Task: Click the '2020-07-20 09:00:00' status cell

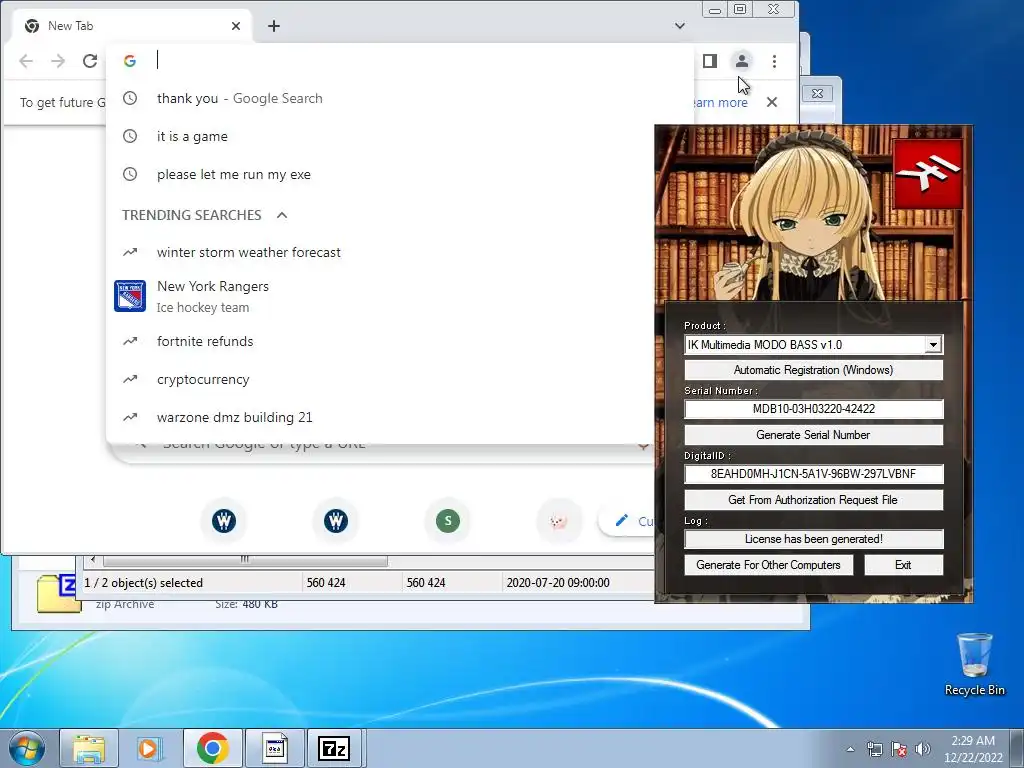Action: pos(558,583)
